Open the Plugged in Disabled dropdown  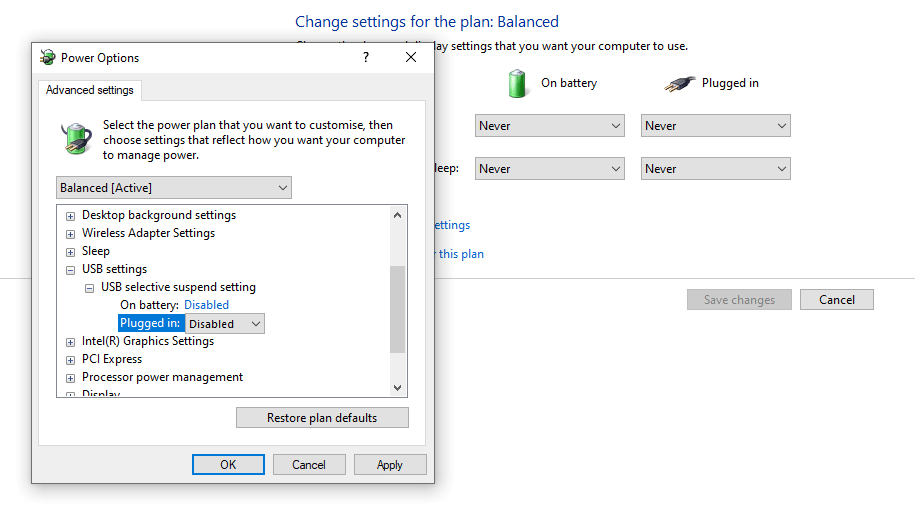click(225, 324)
